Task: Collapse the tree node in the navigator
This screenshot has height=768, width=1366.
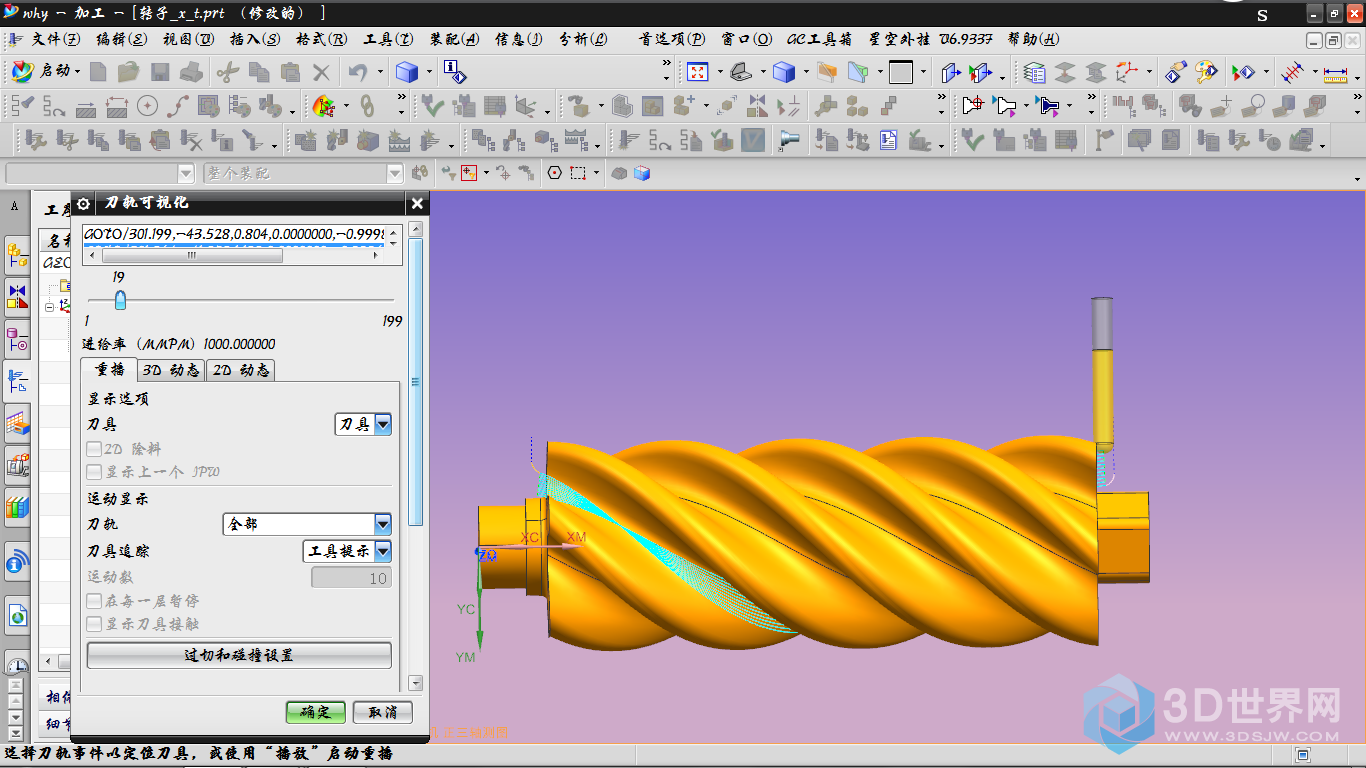Action: pos(49,306)
